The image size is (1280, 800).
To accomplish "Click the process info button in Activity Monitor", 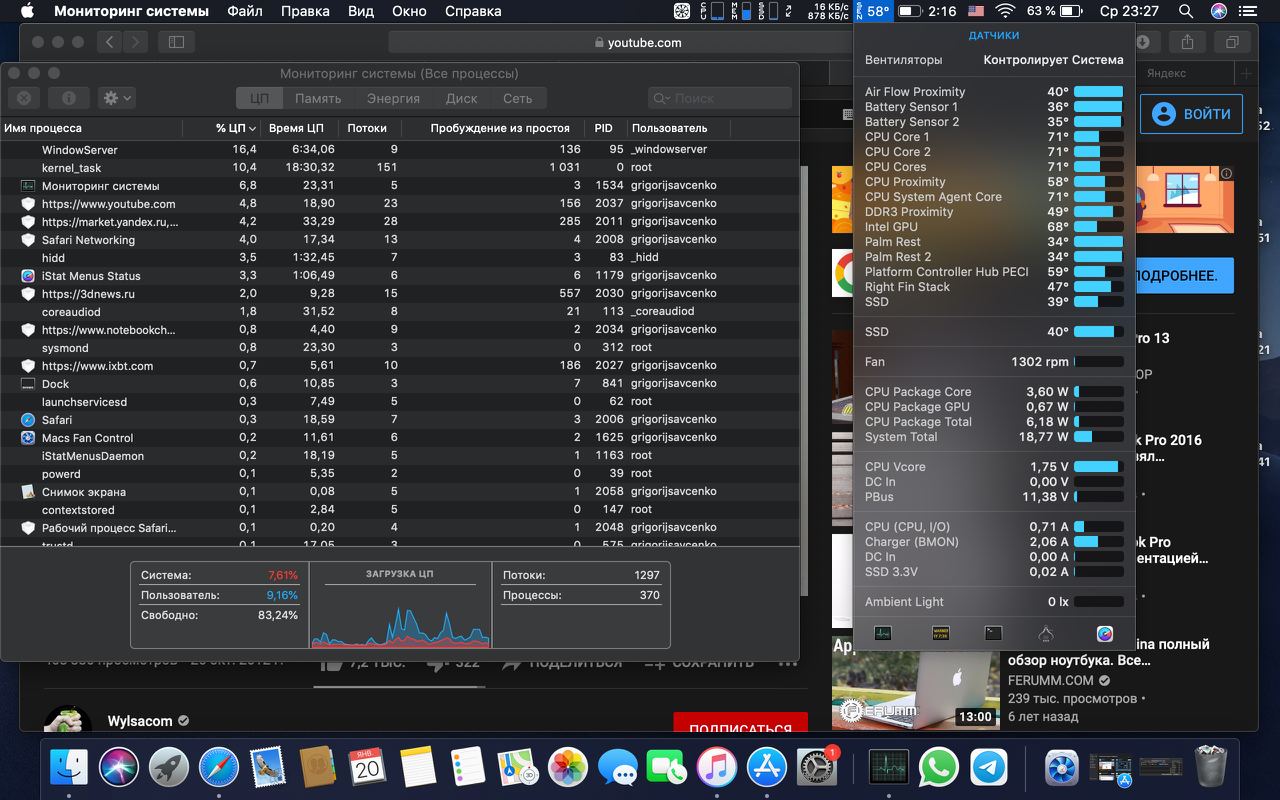I will click(68, 98).
